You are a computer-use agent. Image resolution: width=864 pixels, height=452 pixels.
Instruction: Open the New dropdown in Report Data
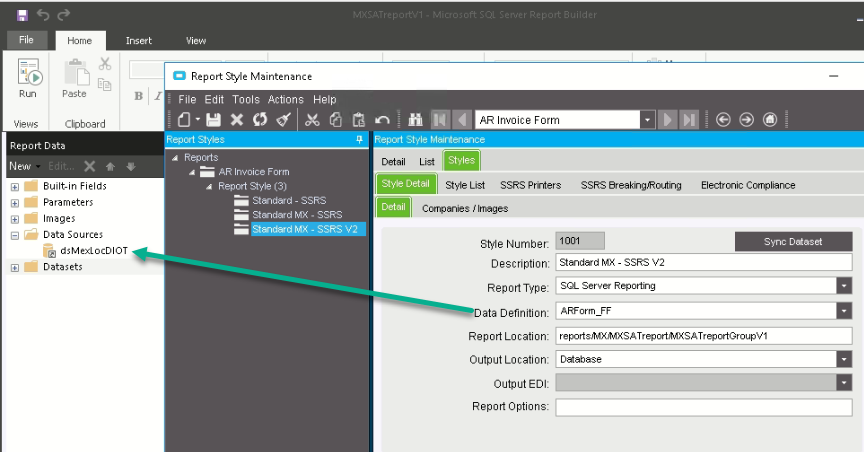[x=24, y=166]
